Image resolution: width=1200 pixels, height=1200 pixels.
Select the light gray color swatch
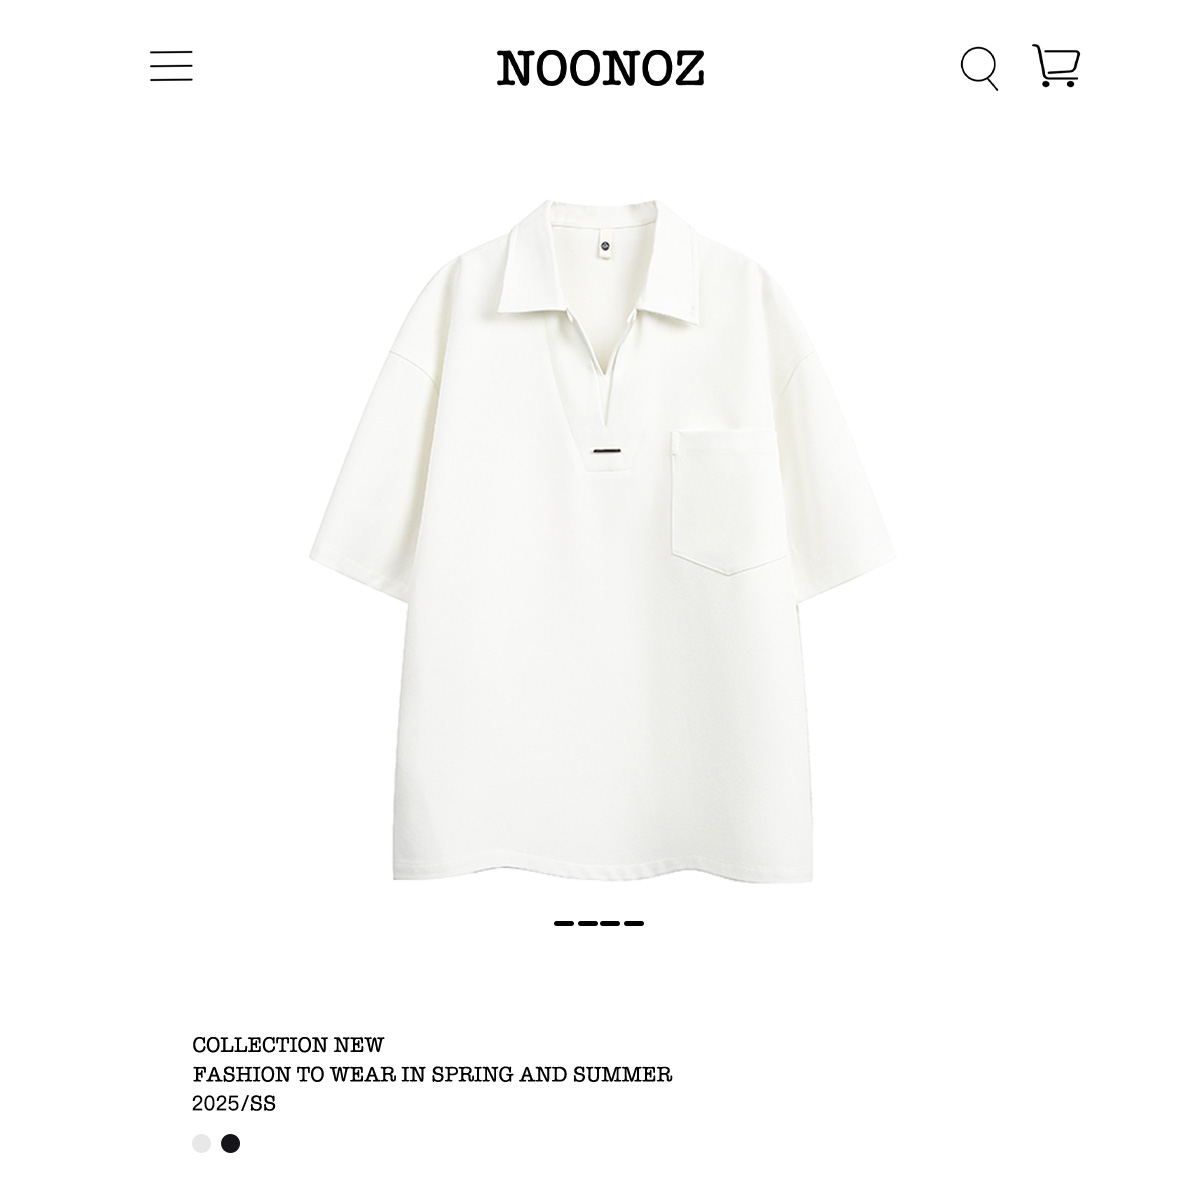click(202, 1143)
